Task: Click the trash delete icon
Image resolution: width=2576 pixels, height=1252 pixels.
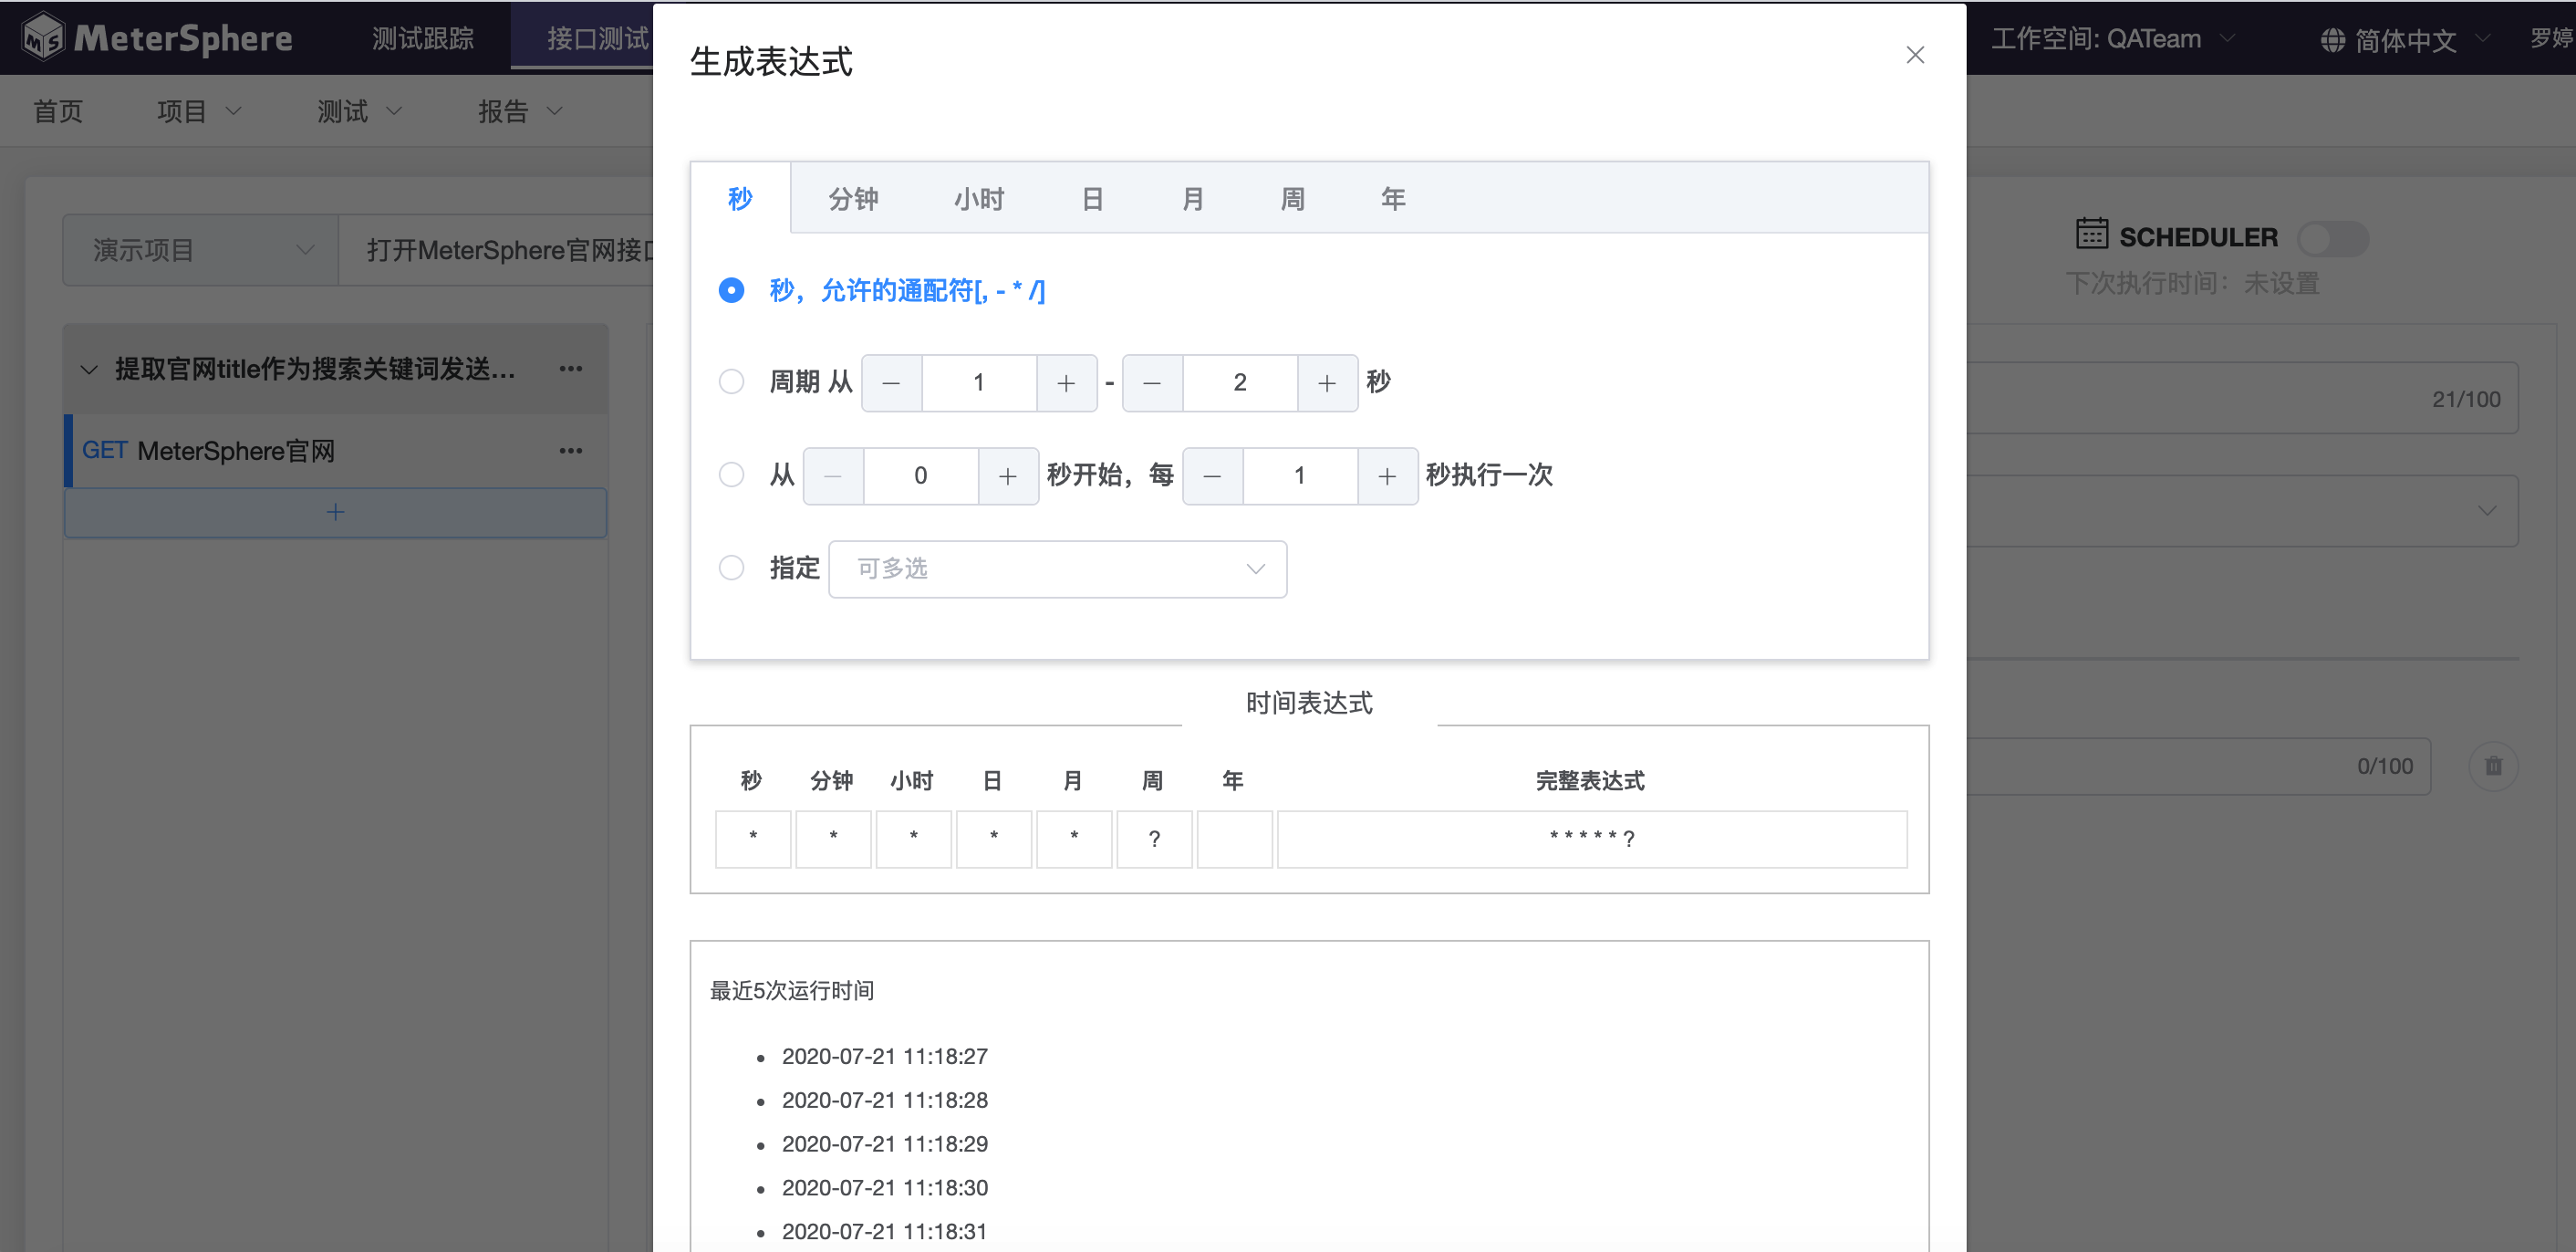Action: 2493,766
